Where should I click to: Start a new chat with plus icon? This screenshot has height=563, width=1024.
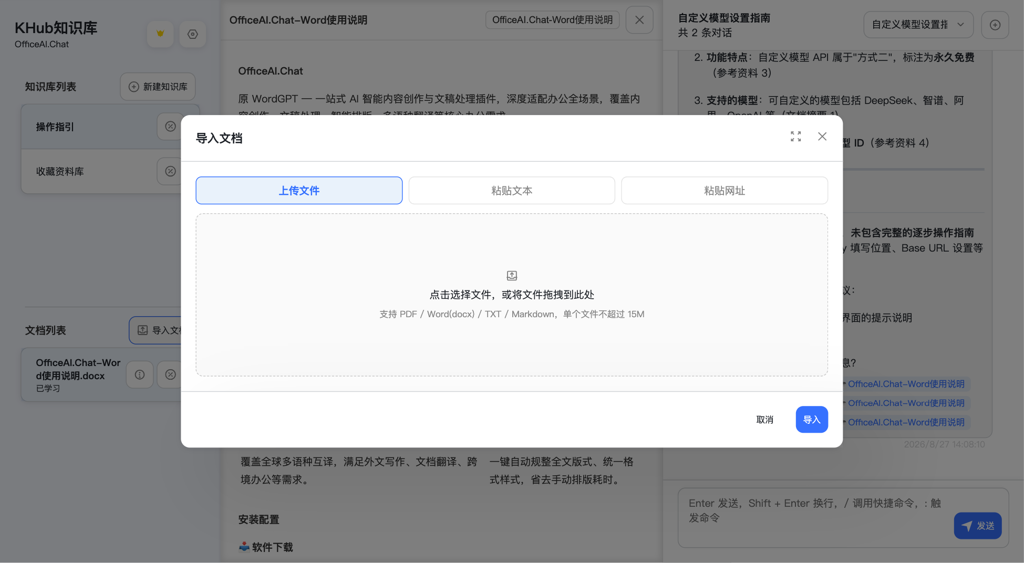tap(995, 25)
